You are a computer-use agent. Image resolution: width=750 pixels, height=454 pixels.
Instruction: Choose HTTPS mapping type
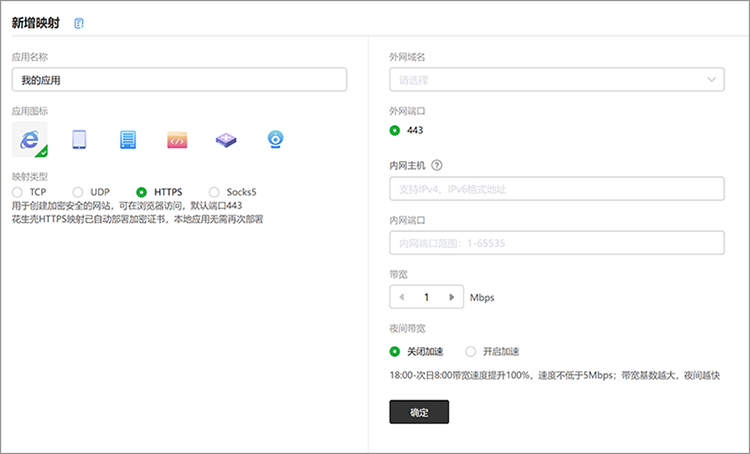click(142, 192)
